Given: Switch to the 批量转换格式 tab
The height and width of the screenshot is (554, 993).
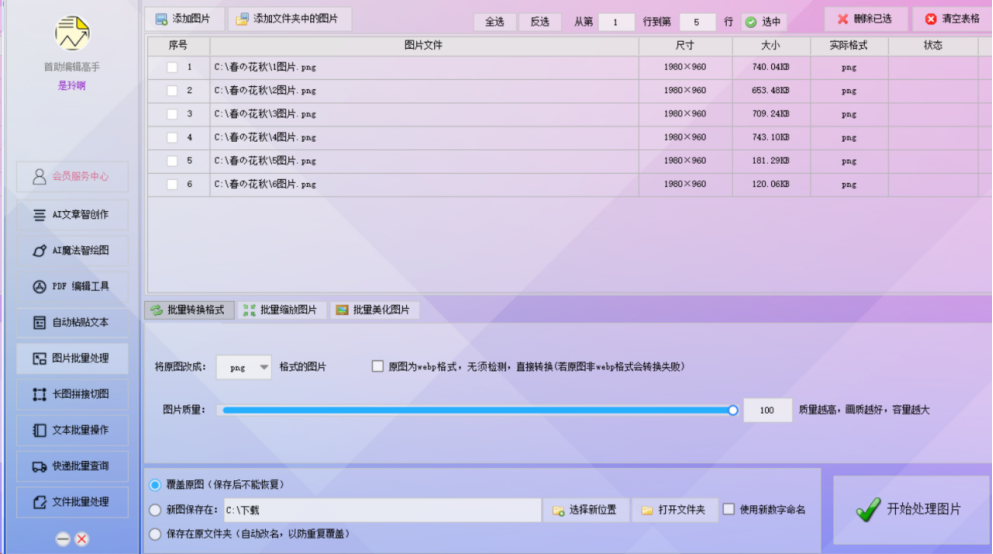Looking at the screenshot, I should pos(189,310).
